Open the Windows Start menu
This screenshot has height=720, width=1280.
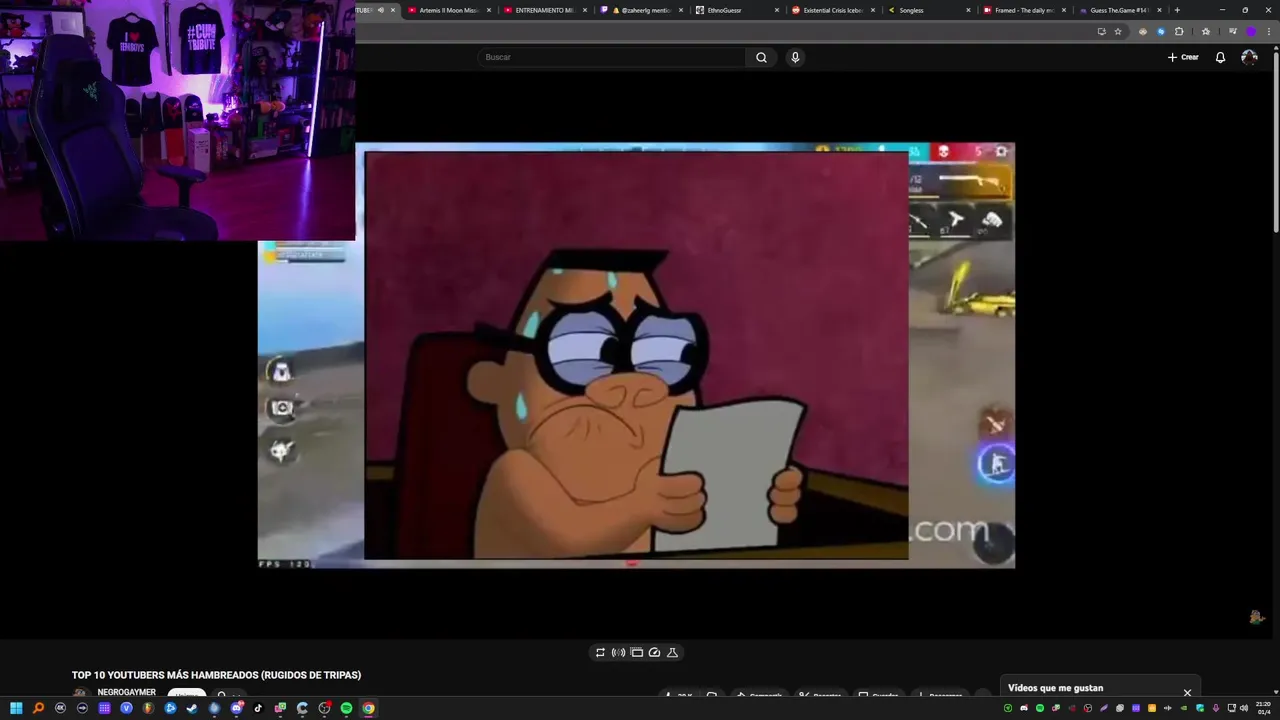tap(16, 708)
